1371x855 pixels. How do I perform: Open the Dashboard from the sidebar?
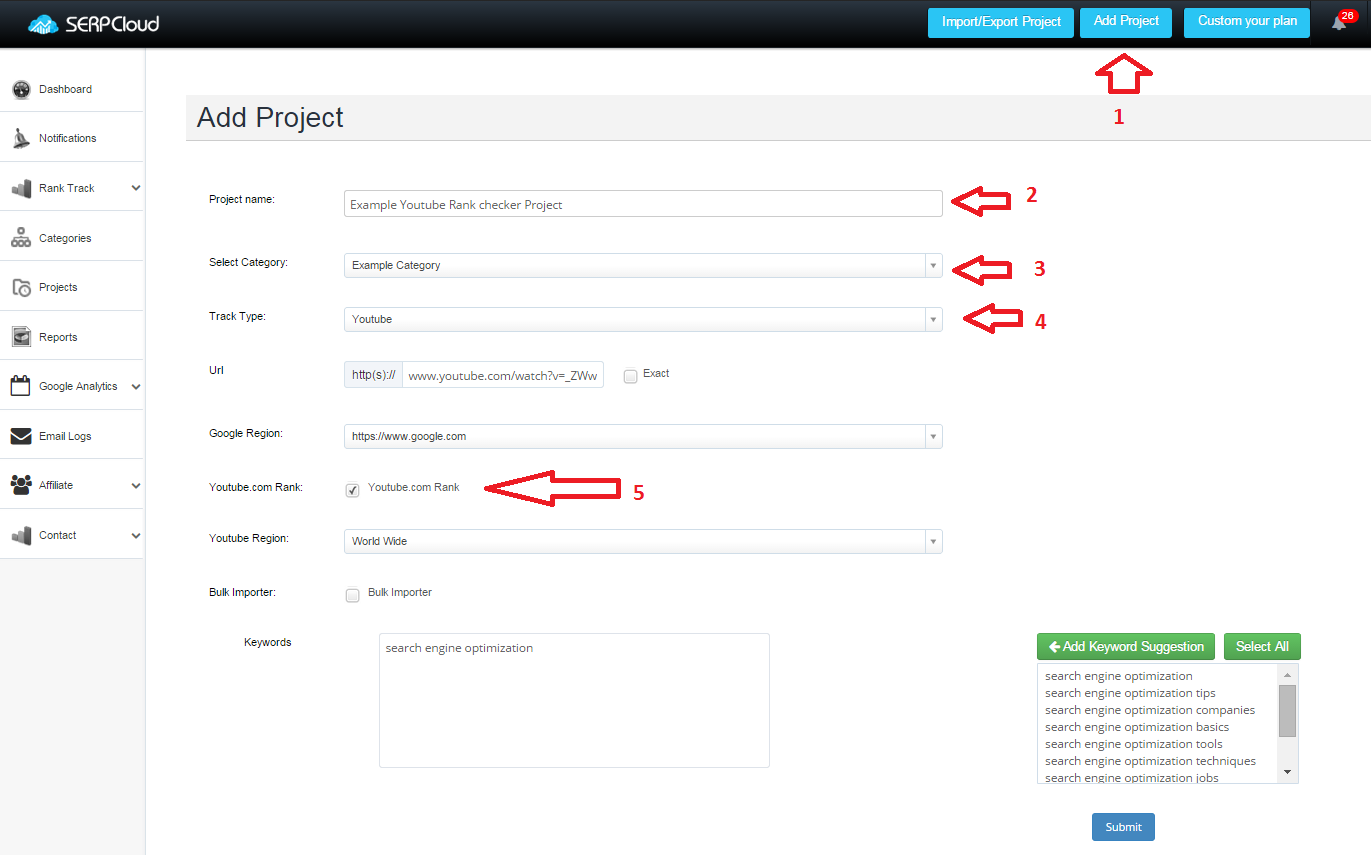pyautogui.click(x=62, y=89)
